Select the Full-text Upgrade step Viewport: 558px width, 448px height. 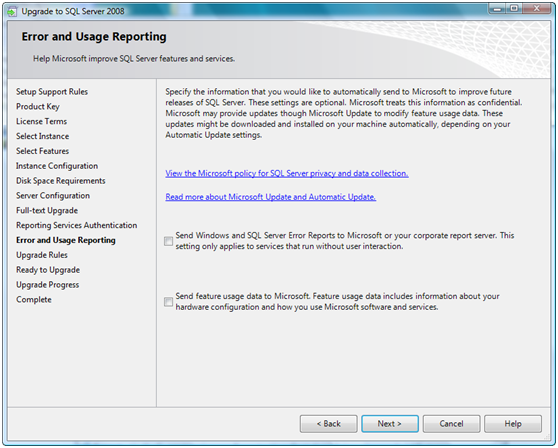point(47,211)
